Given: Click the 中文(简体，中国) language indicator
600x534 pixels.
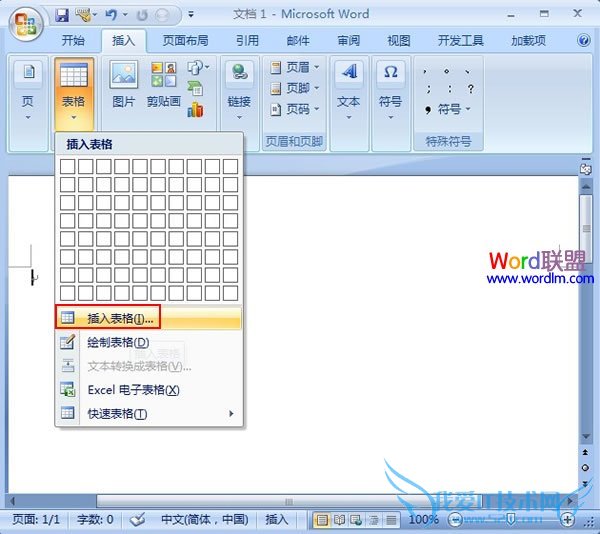Looking at the screenshot, I should tap(205, 519).
